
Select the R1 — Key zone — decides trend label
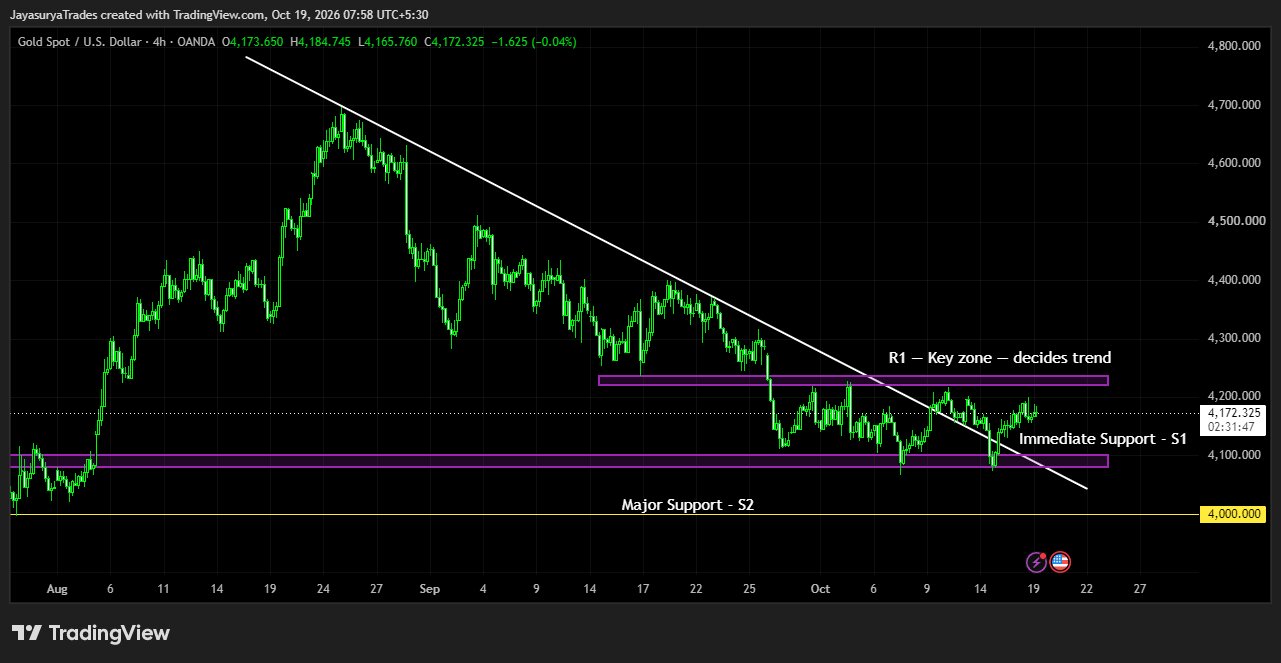coord(1000,358)
